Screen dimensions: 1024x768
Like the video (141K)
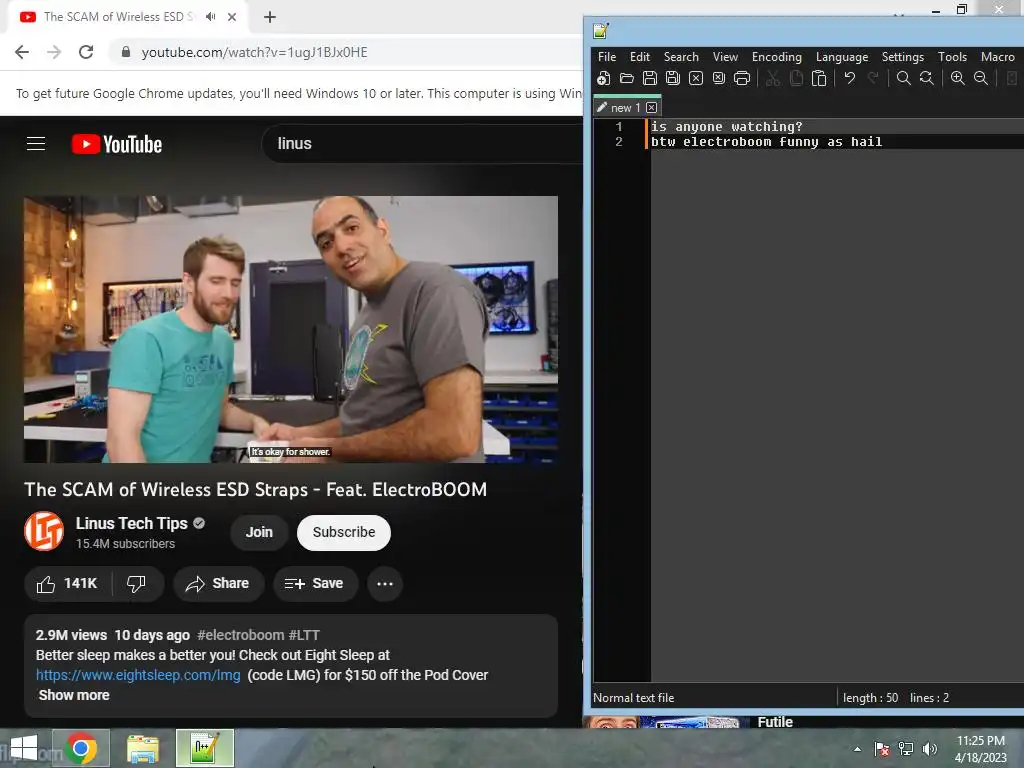[67, 583]
